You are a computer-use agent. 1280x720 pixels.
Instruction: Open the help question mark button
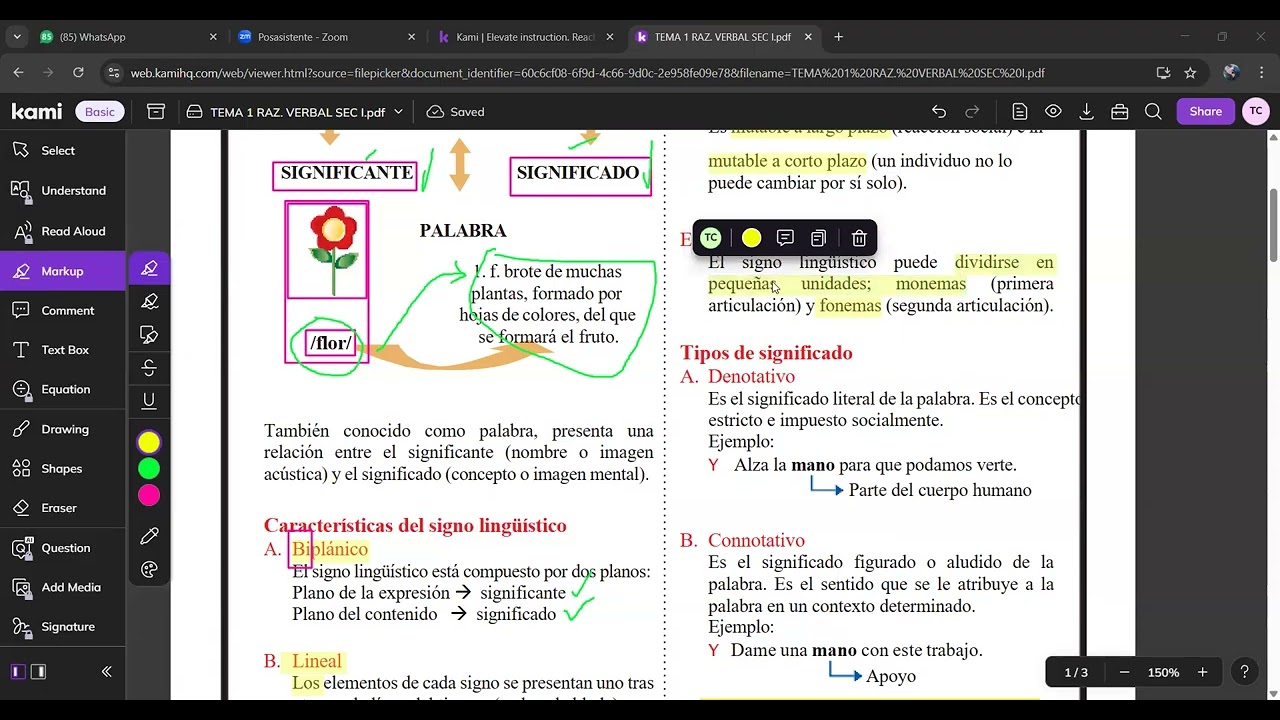coord(1244,672)
